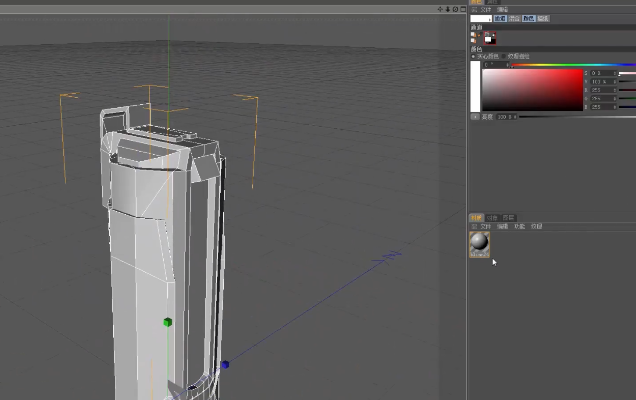636x400 pixels.
Task: Select the second radio option beside 实心颜色
Action: (x=504, y=56)
